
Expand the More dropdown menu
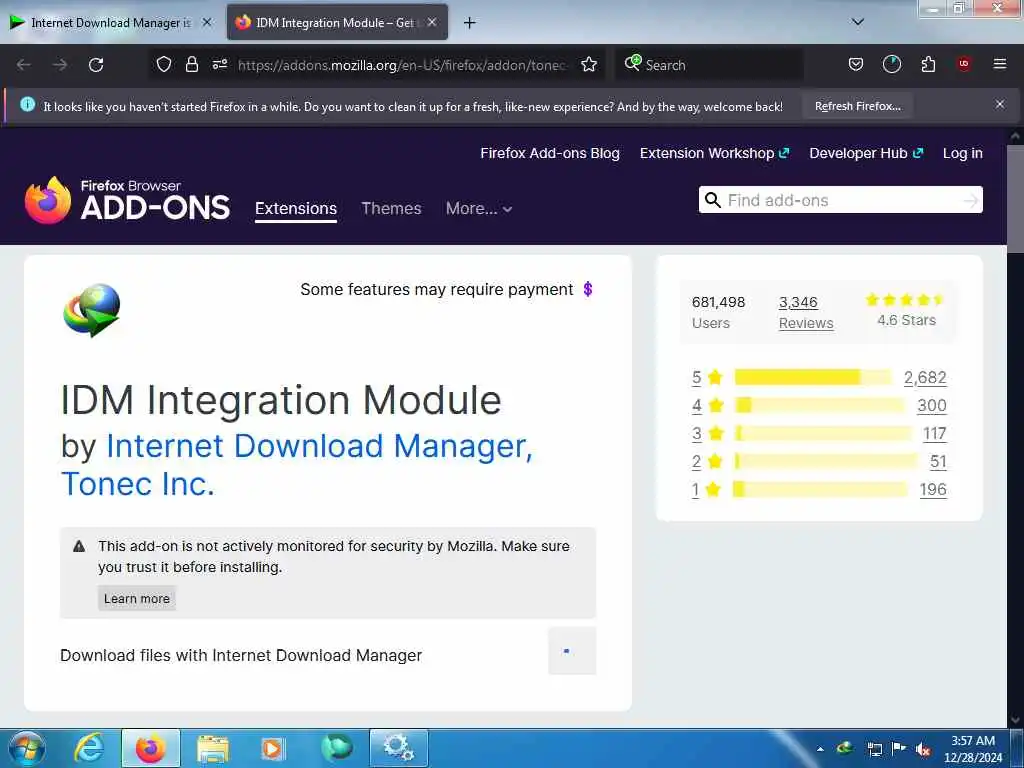479,208
